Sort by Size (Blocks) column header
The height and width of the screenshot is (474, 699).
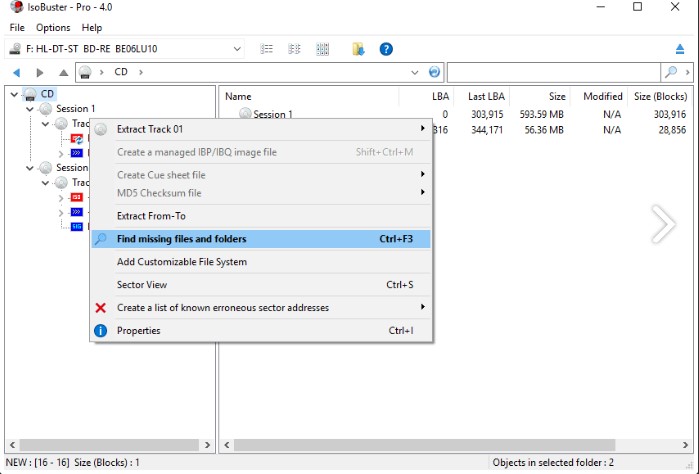tap(660, 96)
